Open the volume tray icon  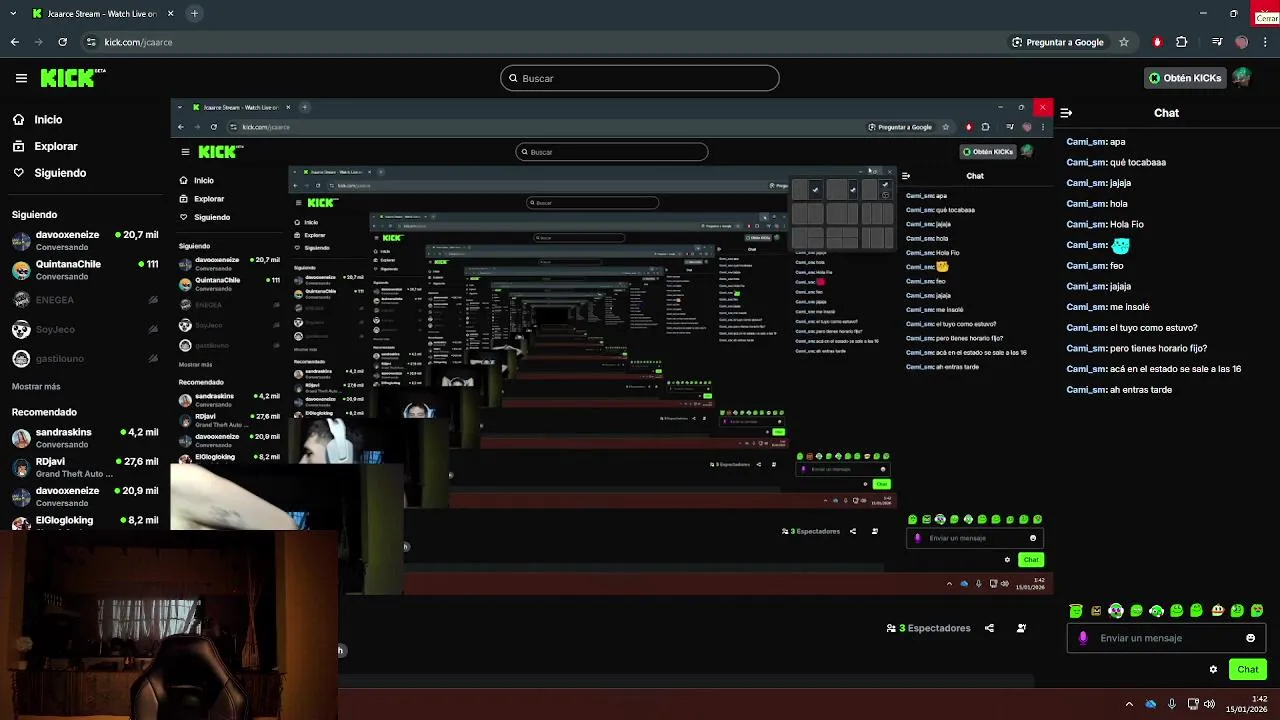[x=1212, y=704]
